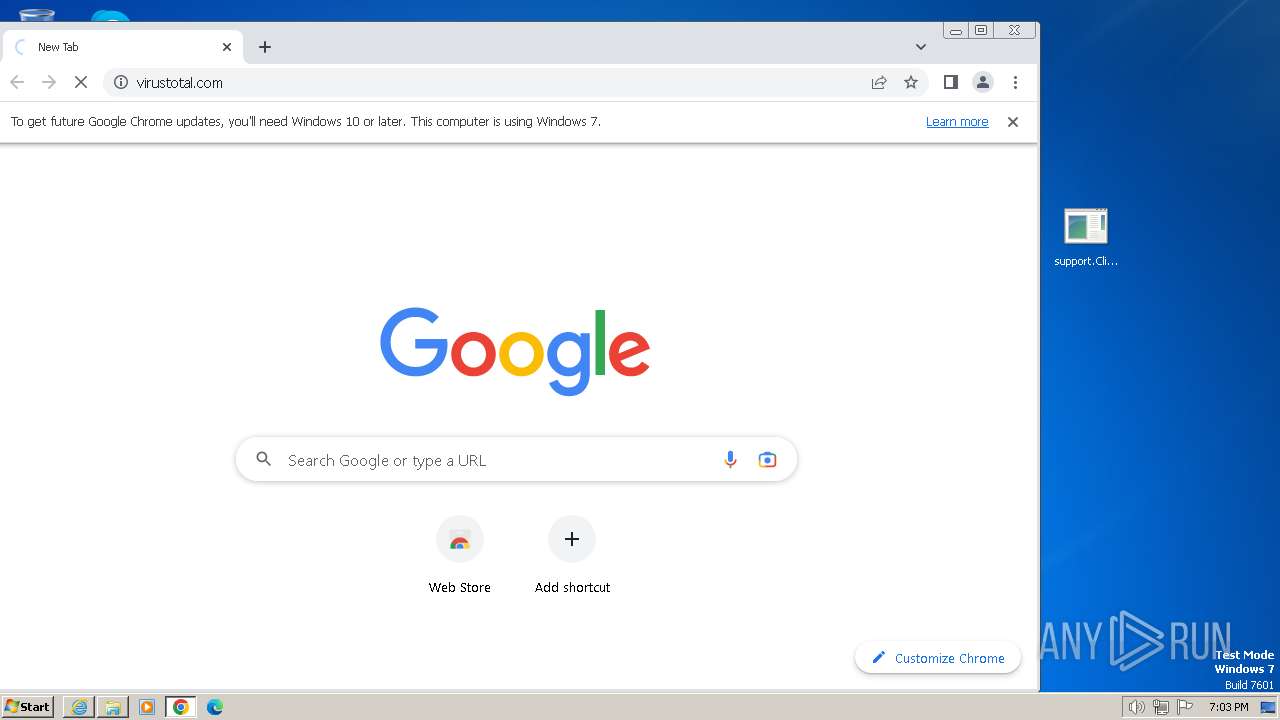
Task: Select the New Tab tab
Action: click(123, 47)
